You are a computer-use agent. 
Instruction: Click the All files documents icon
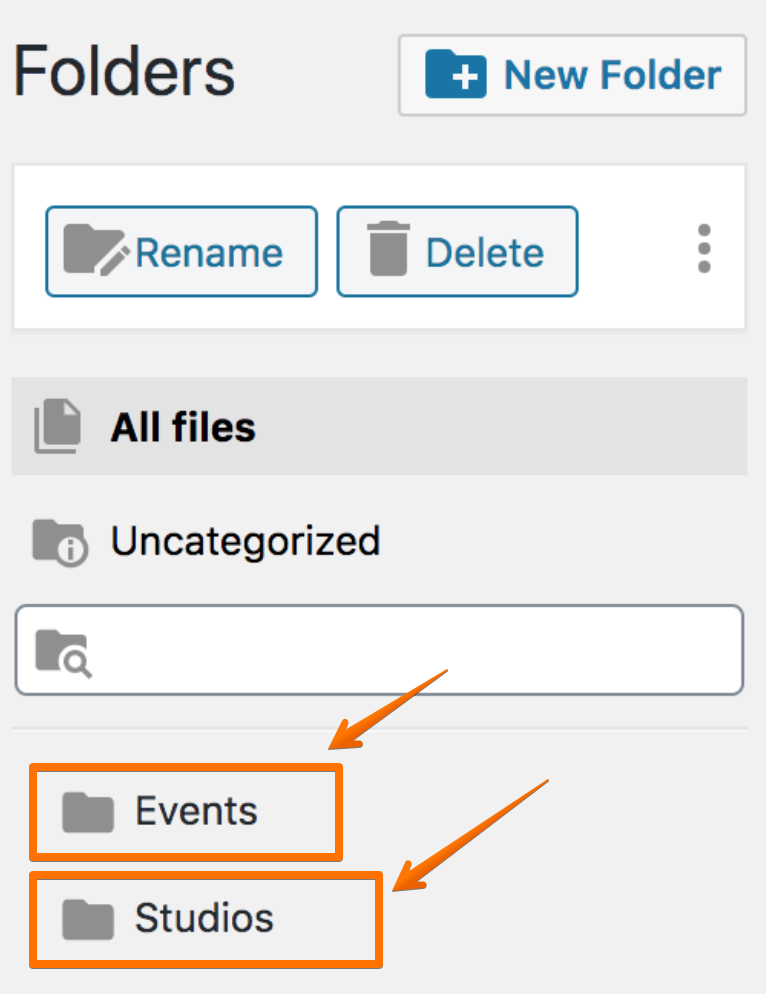pos(58,426)
